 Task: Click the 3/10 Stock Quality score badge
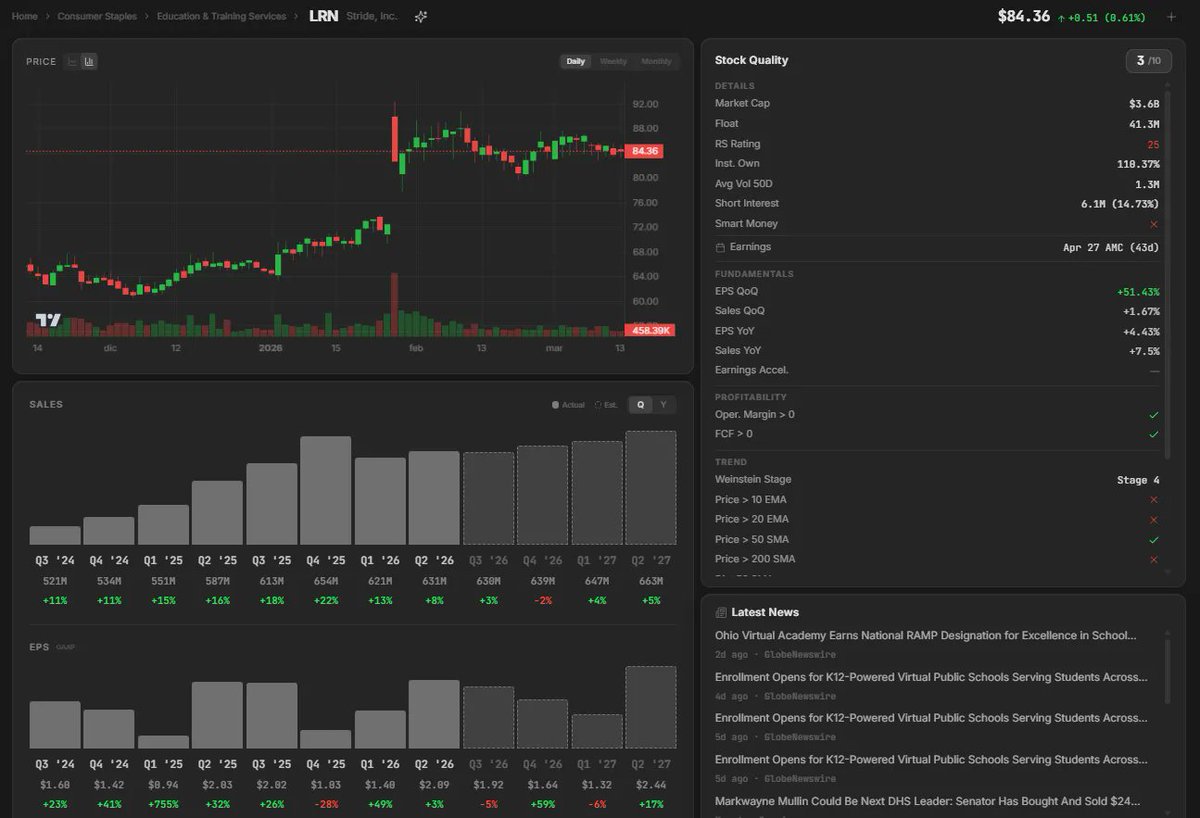coord(1148,60)
